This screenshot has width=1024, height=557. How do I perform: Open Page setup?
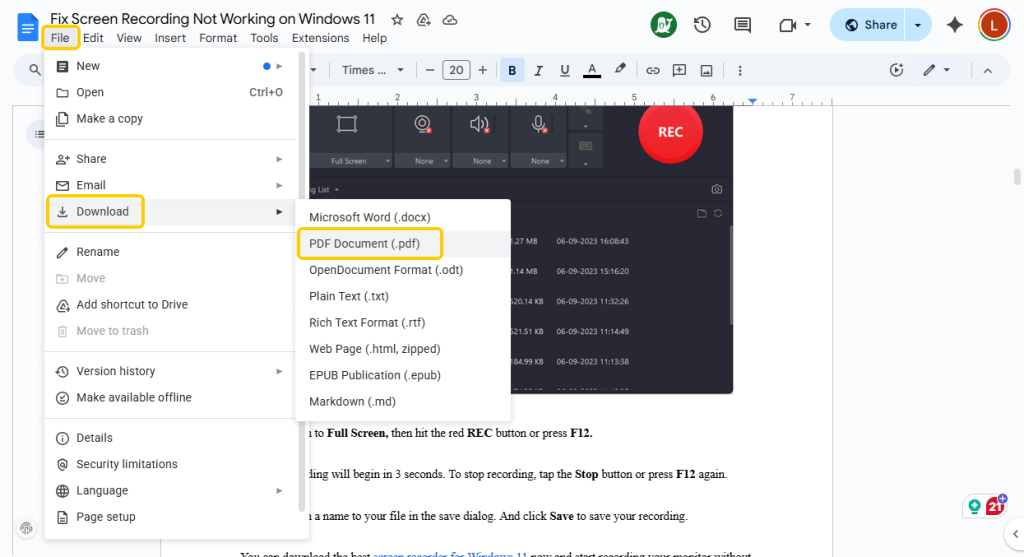tap(170, 517)
